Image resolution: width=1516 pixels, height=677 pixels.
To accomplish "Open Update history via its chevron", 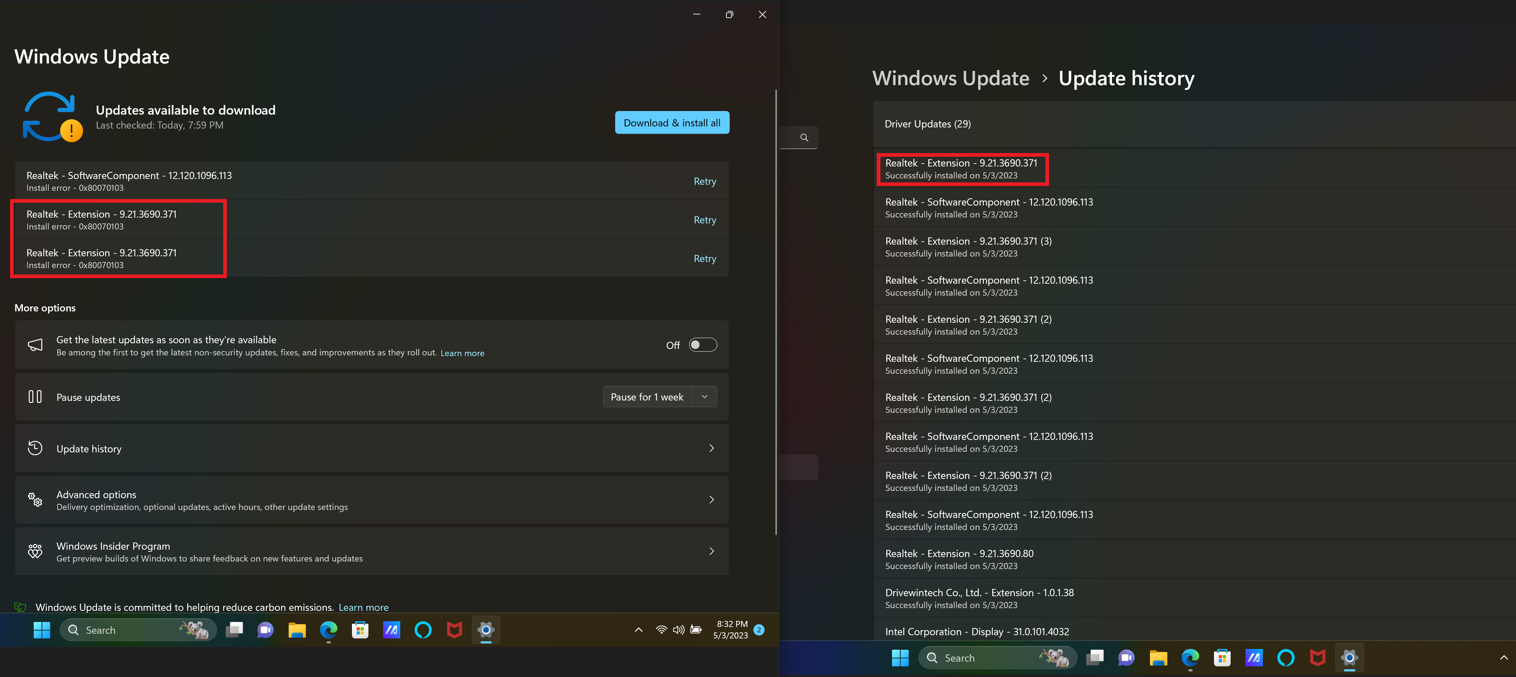I will click(x=712, y=449).
